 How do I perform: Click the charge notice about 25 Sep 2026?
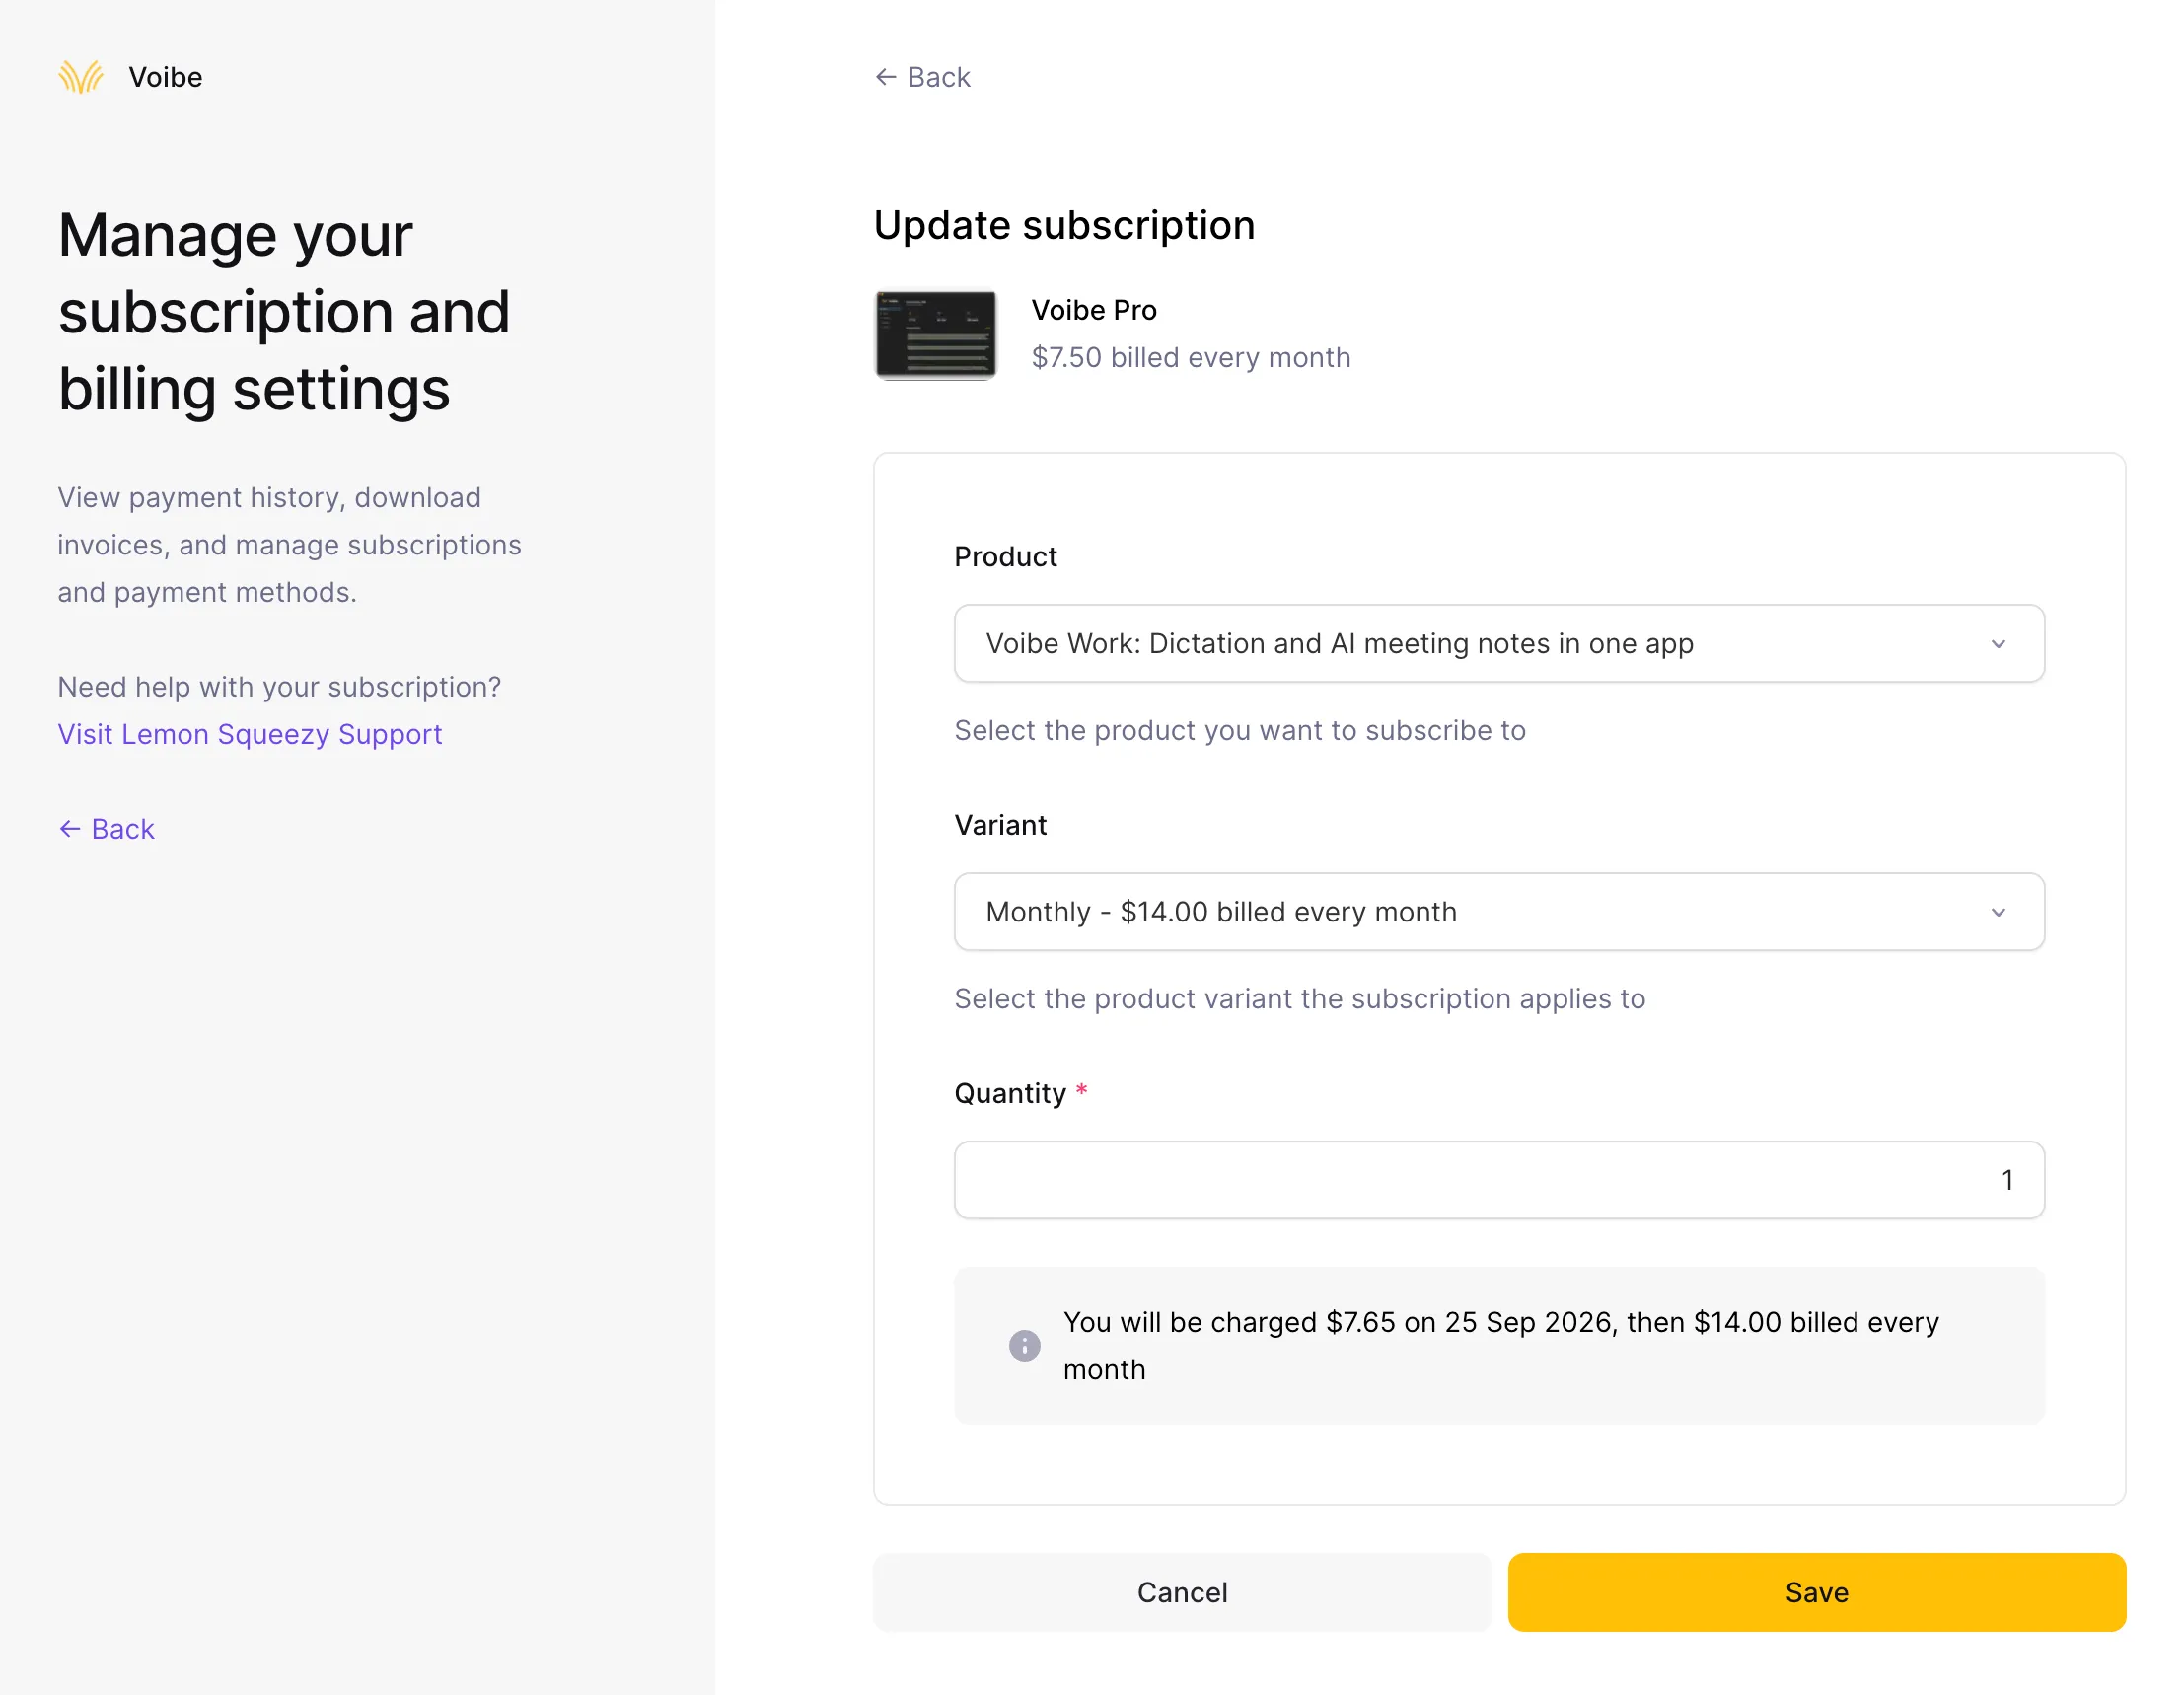(x=1499, y=1345)
